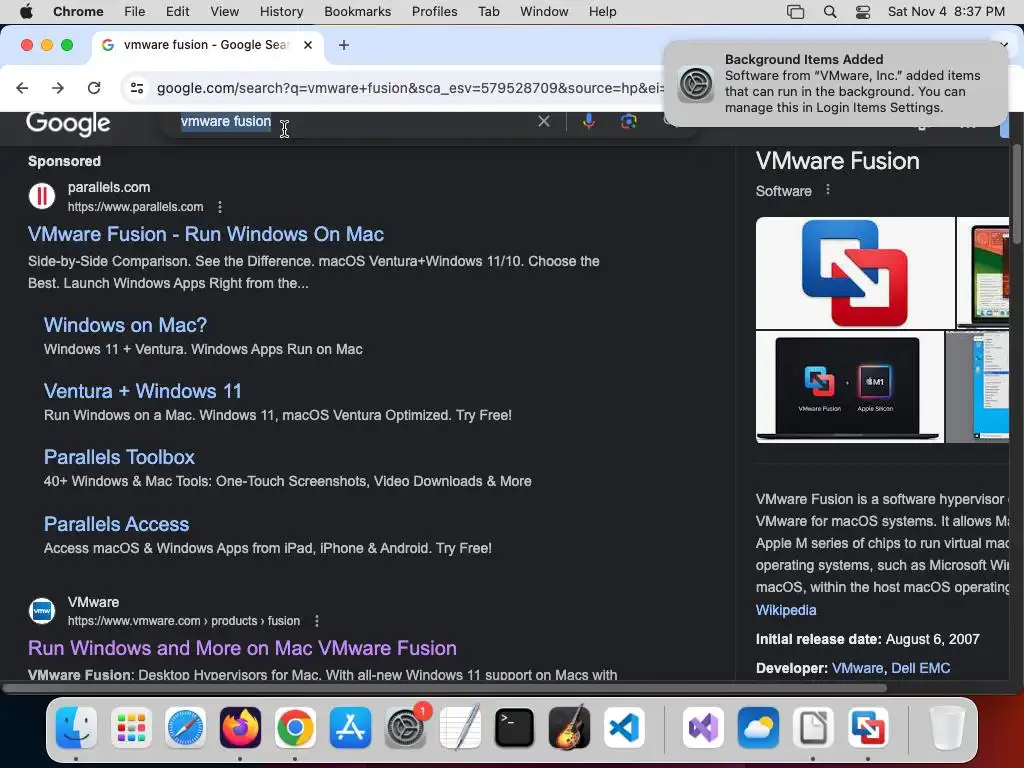Screen dimensions: 1024x768
Task: Open App Store from the Dock
Action: point(350,727)
